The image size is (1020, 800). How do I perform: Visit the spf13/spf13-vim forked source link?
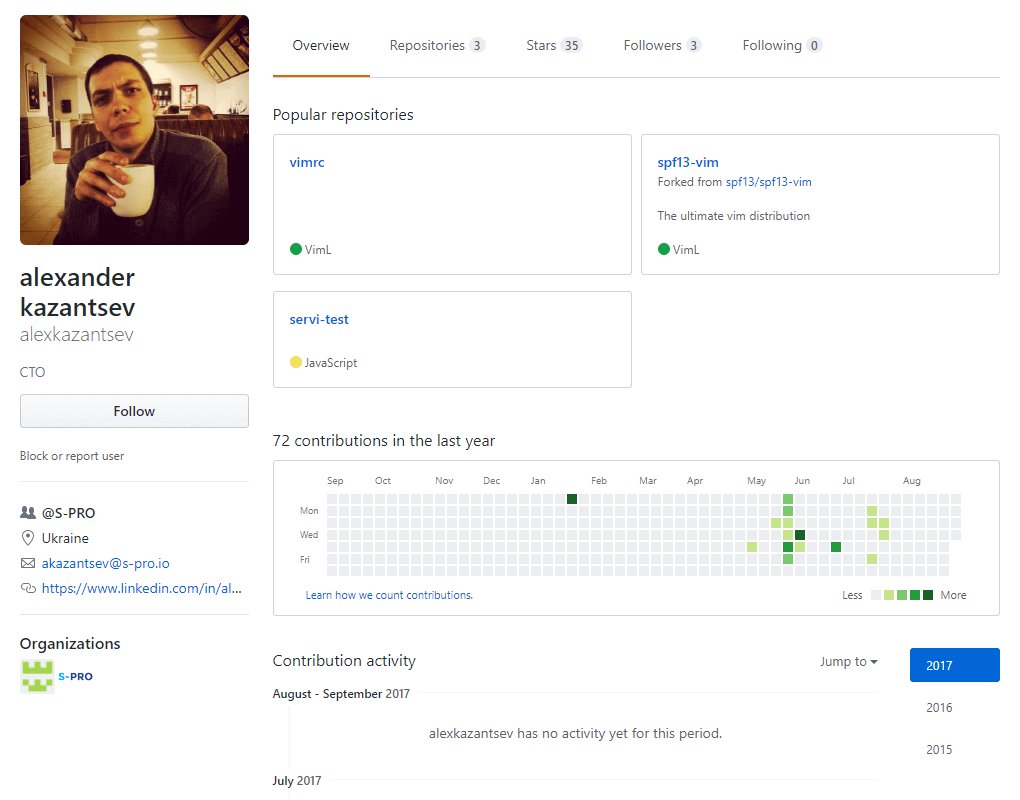point(768,182)
